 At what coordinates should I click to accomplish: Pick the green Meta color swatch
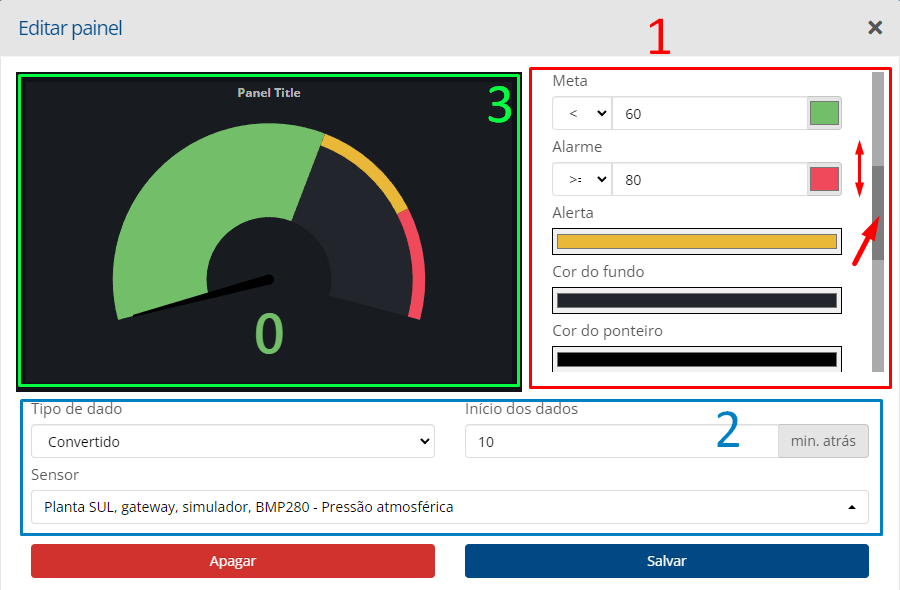point(823,114)
